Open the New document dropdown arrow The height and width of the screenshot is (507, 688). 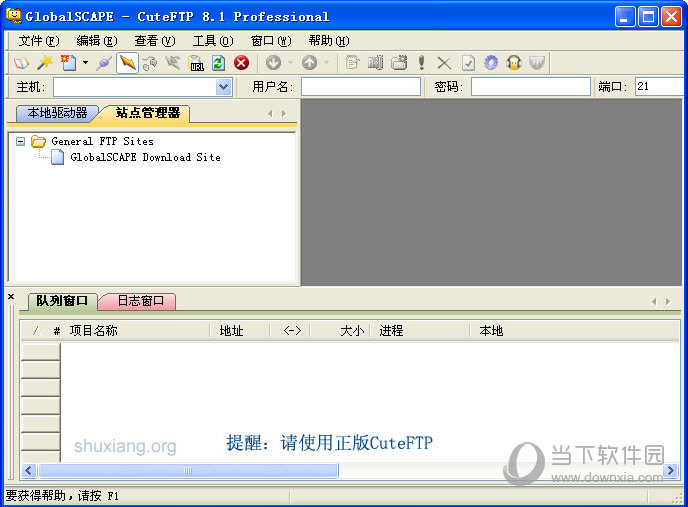click(85, 63)
